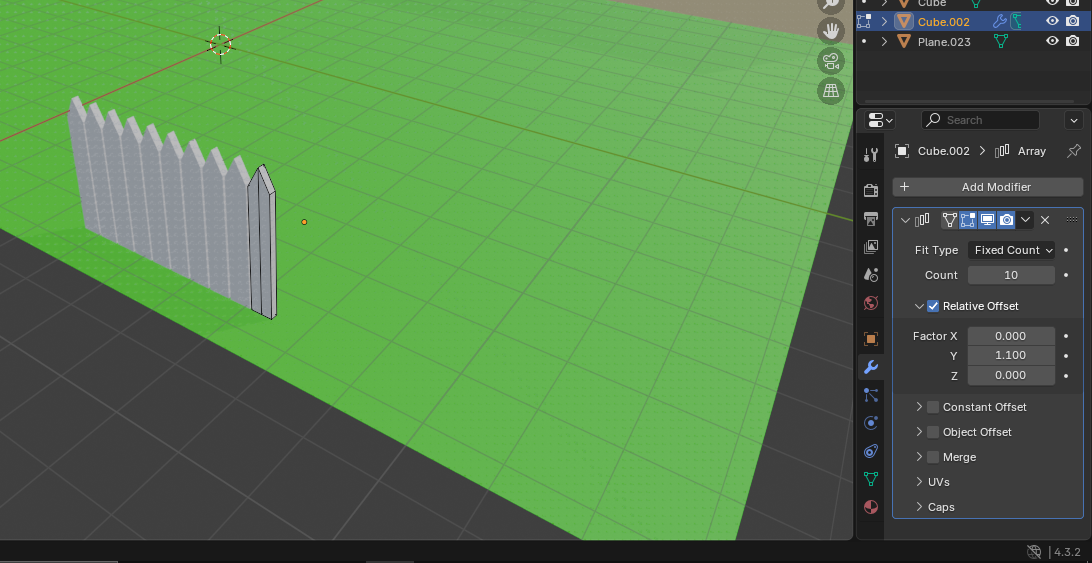Click the Count field showing 10

pyautogui.click(x=1011, y=275)
